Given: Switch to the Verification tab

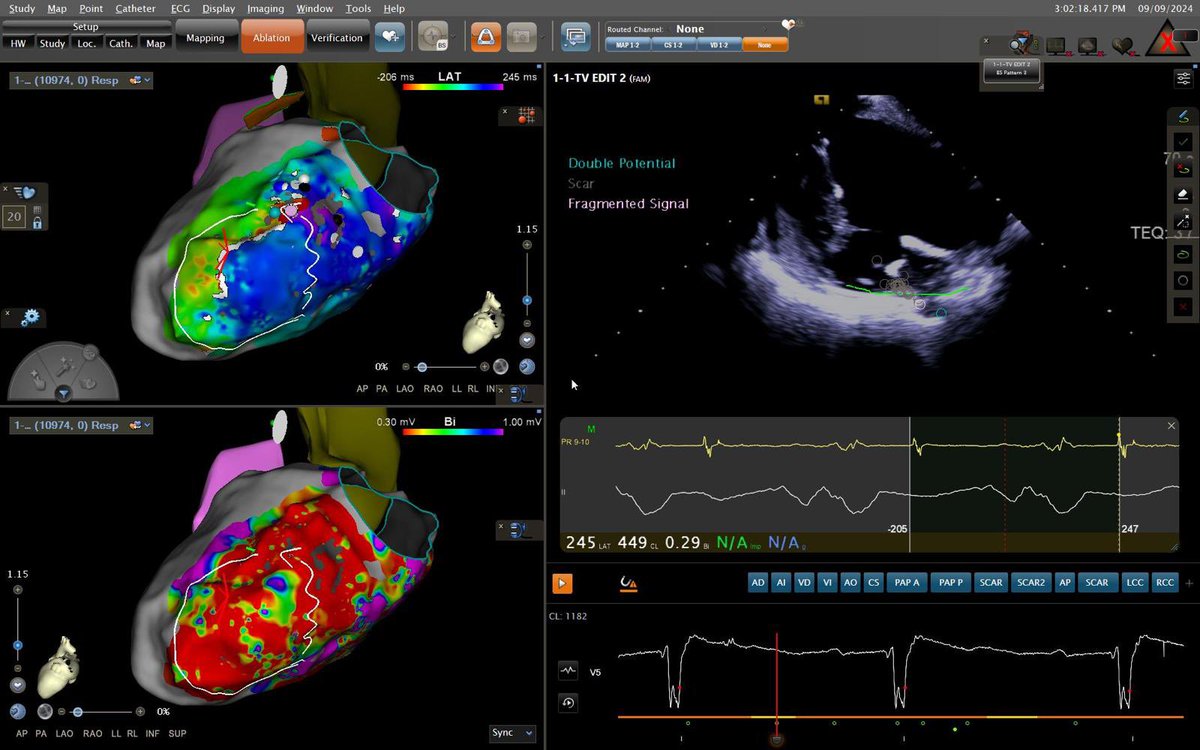Looking at the screenshot, I should [x=337, y=38].
